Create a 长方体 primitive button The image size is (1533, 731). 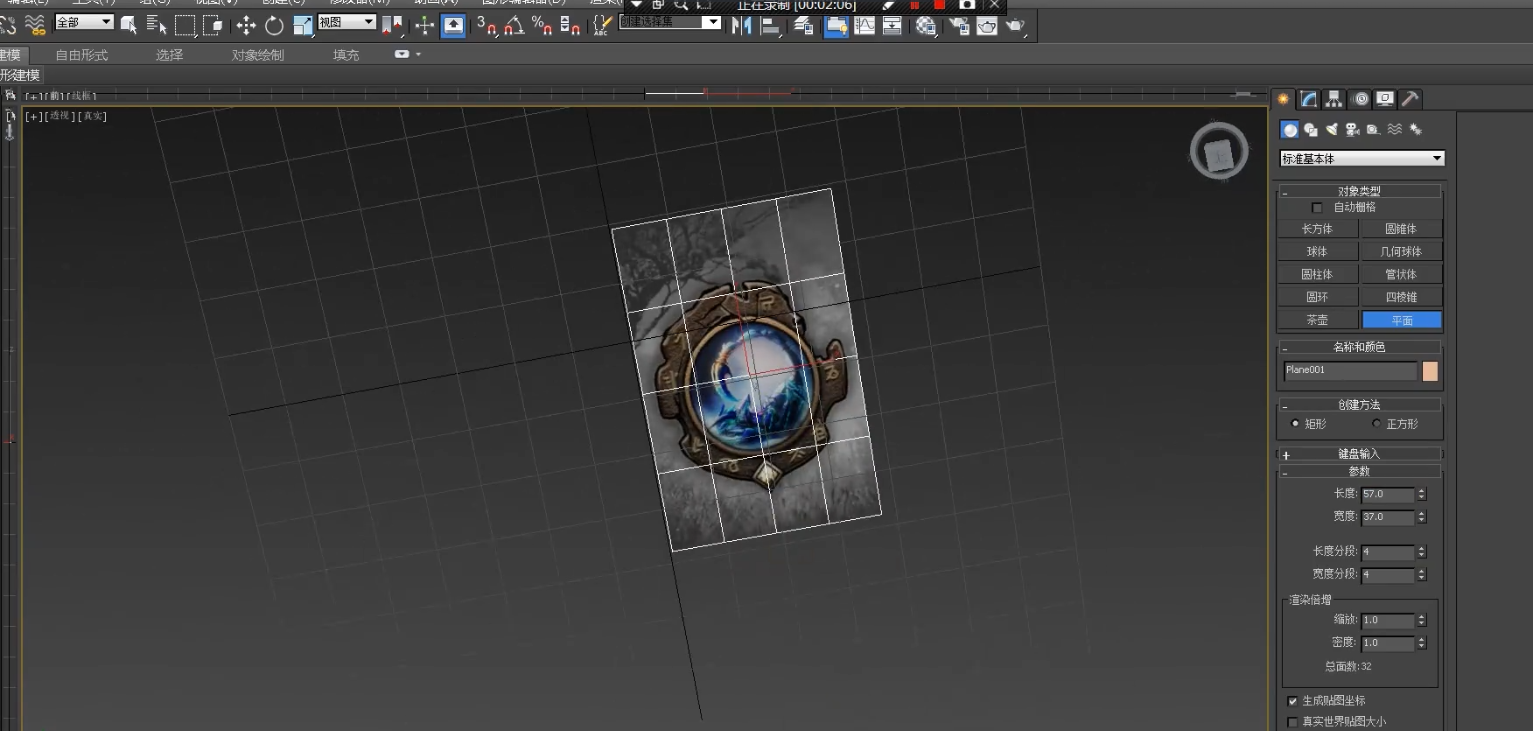(x=1317, y=229)
